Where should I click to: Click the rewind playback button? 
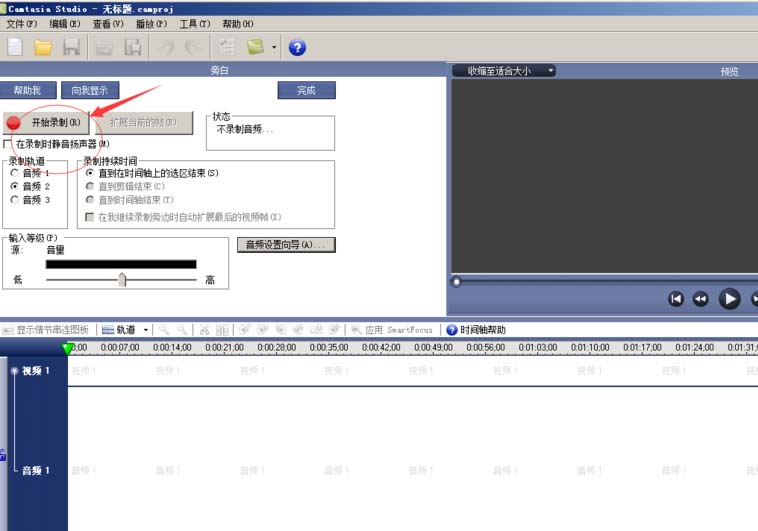click(700, 299)
